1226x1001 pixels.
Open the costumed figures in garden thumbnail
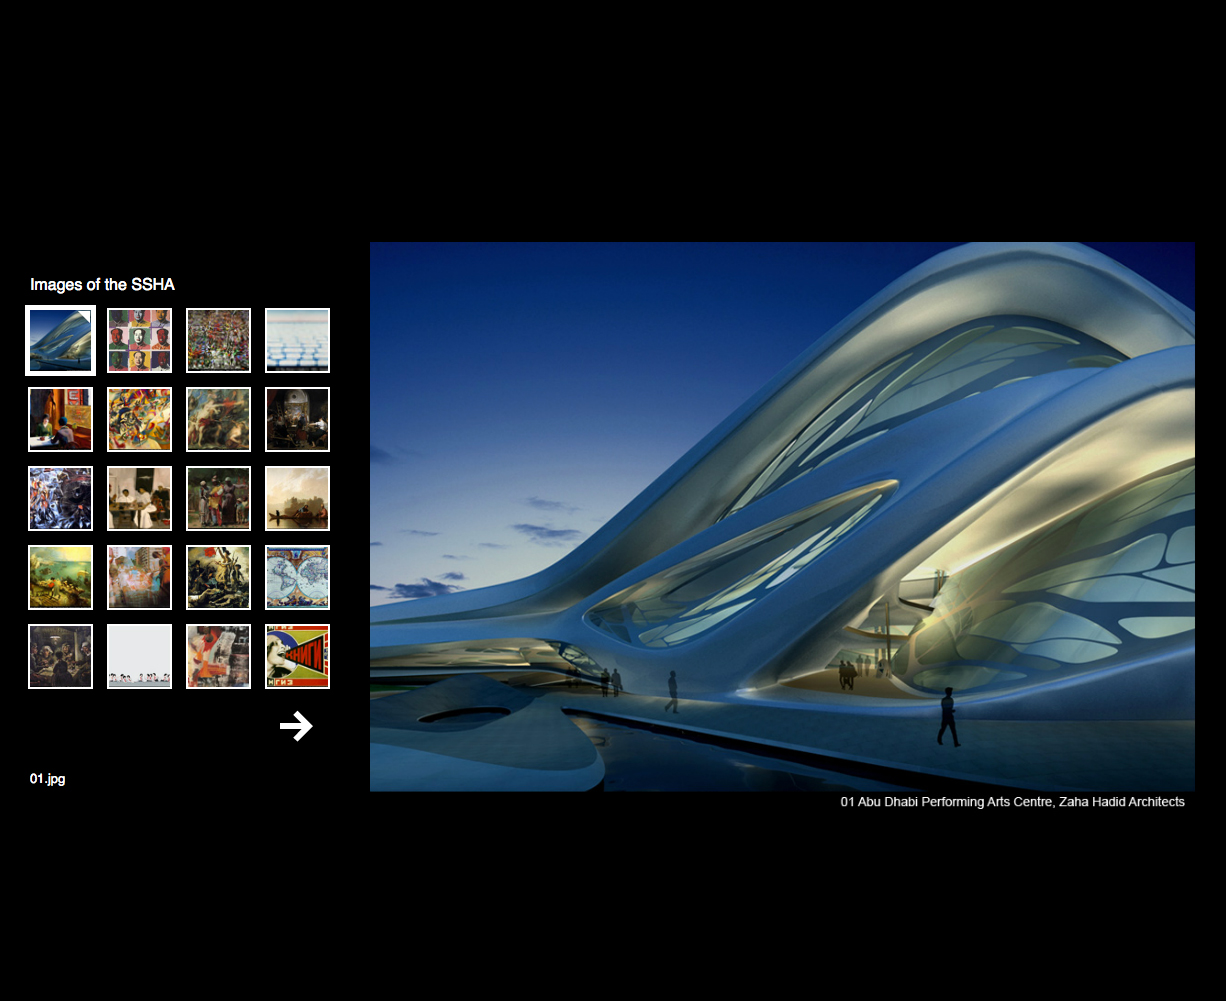[x=218, y=498]
